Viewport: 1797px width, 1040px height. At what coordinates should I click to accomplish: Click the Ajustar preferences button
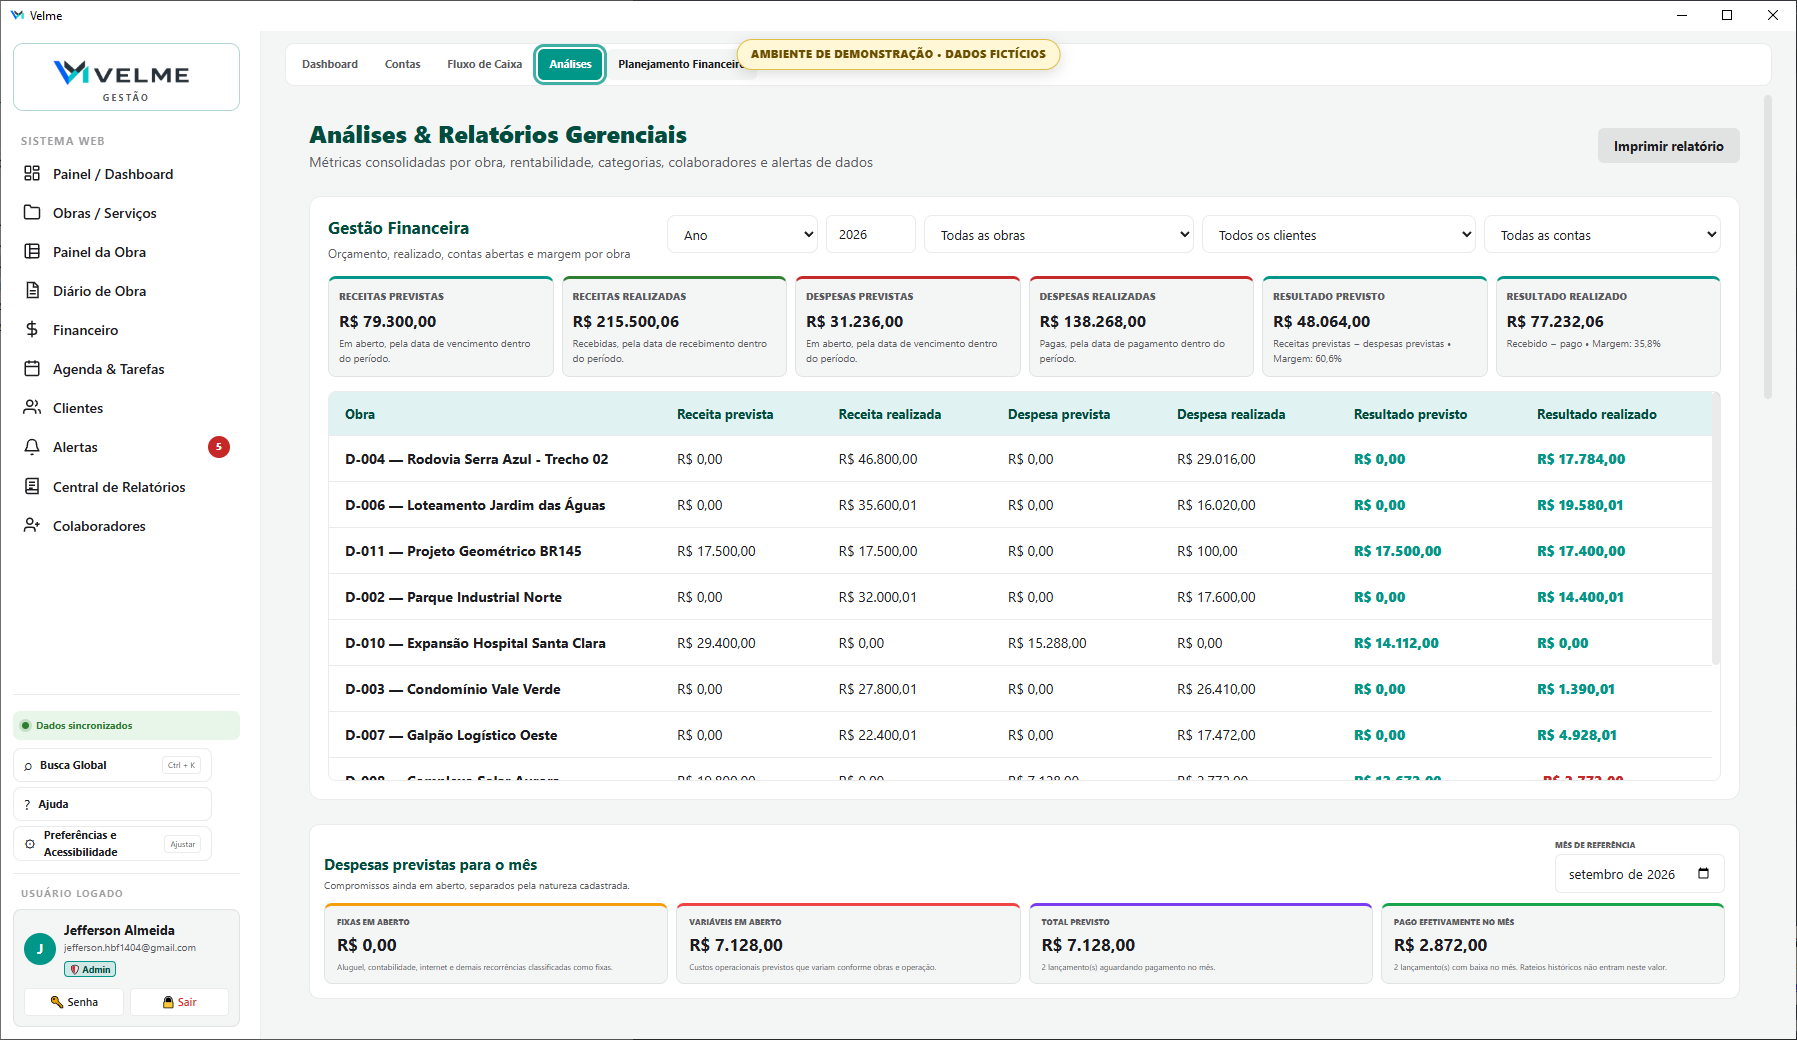(183, 844)
